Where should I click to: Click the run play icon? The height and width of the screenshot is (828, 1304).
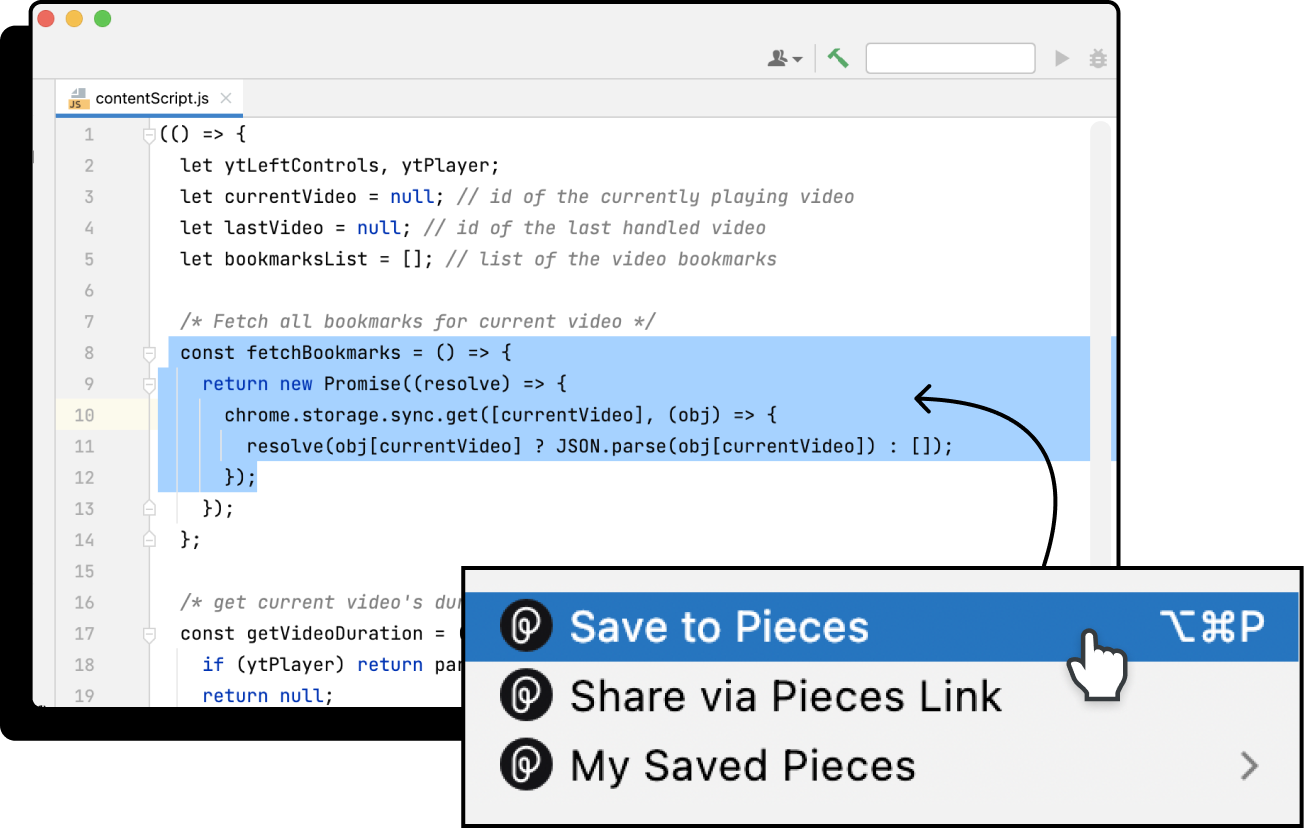pos(1062,59)
